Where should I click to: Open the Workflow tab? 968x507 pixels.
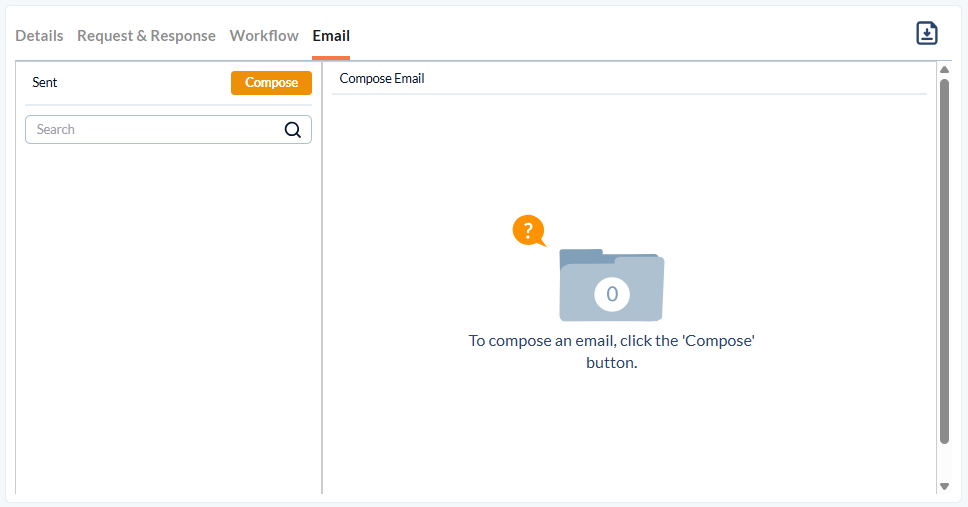coord(264,36)
